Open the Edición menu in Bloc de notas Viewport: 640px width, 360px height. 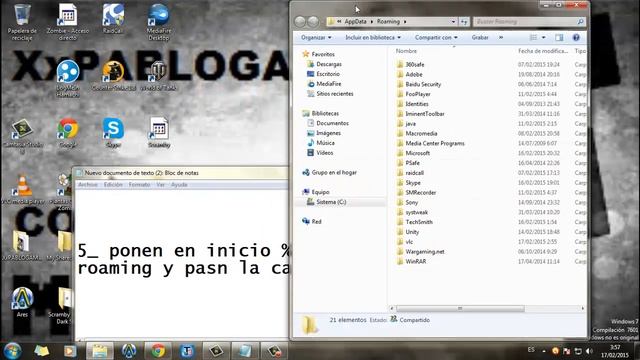[x=113, y=185]
